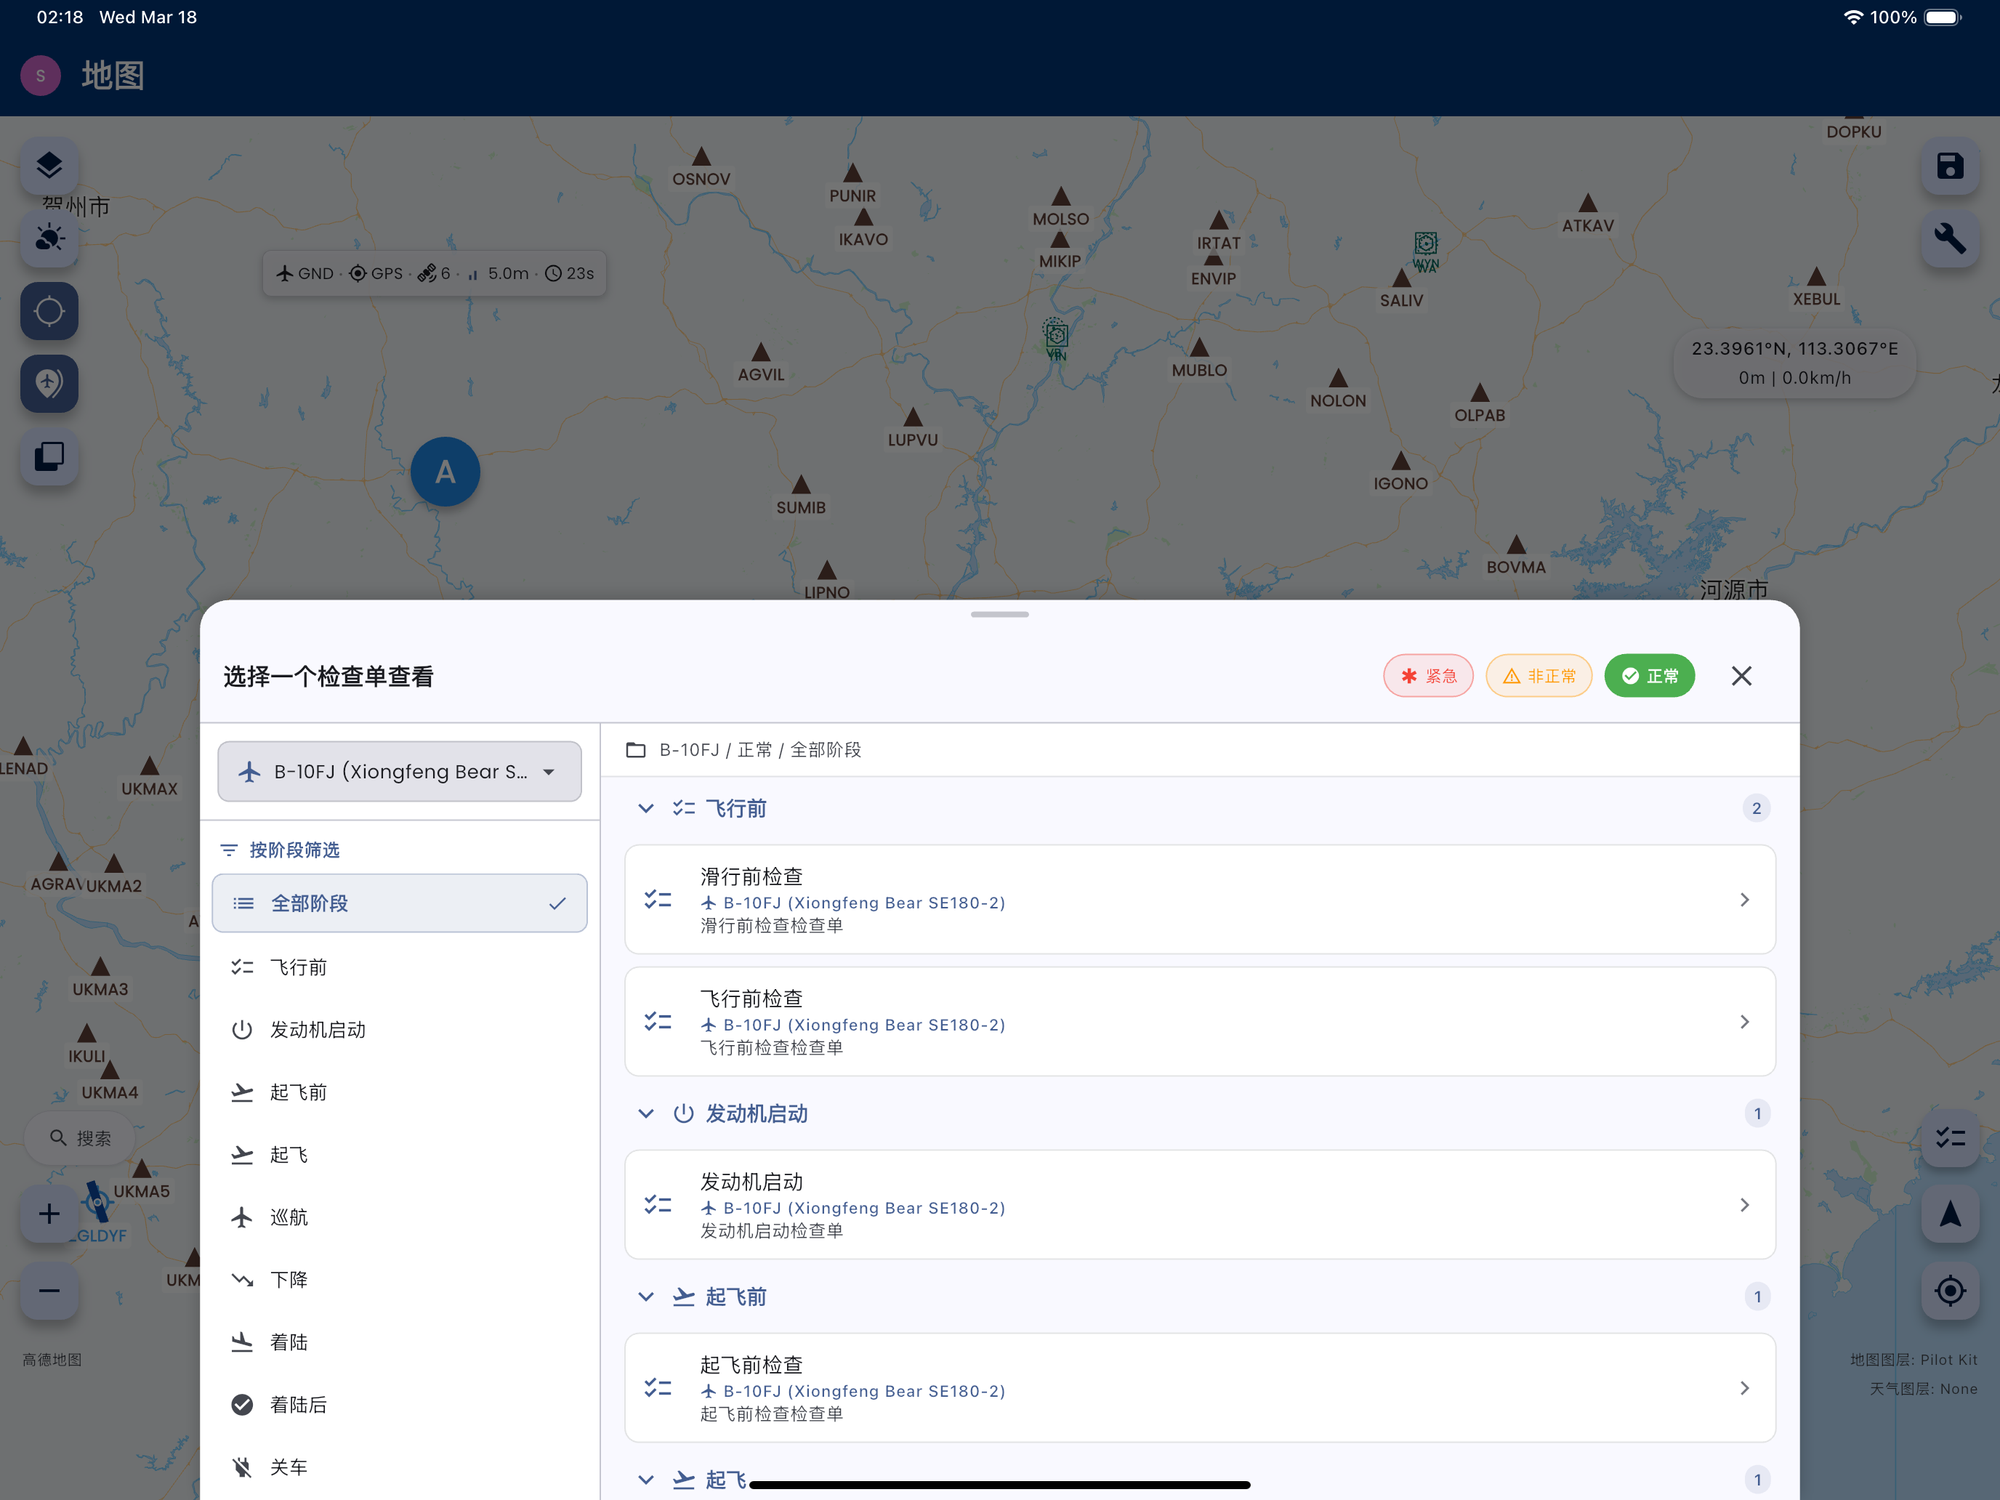Viewport: 2000px width, 1500px height.
Task: Open the map layers icon
Action: (x=49, y=165)
